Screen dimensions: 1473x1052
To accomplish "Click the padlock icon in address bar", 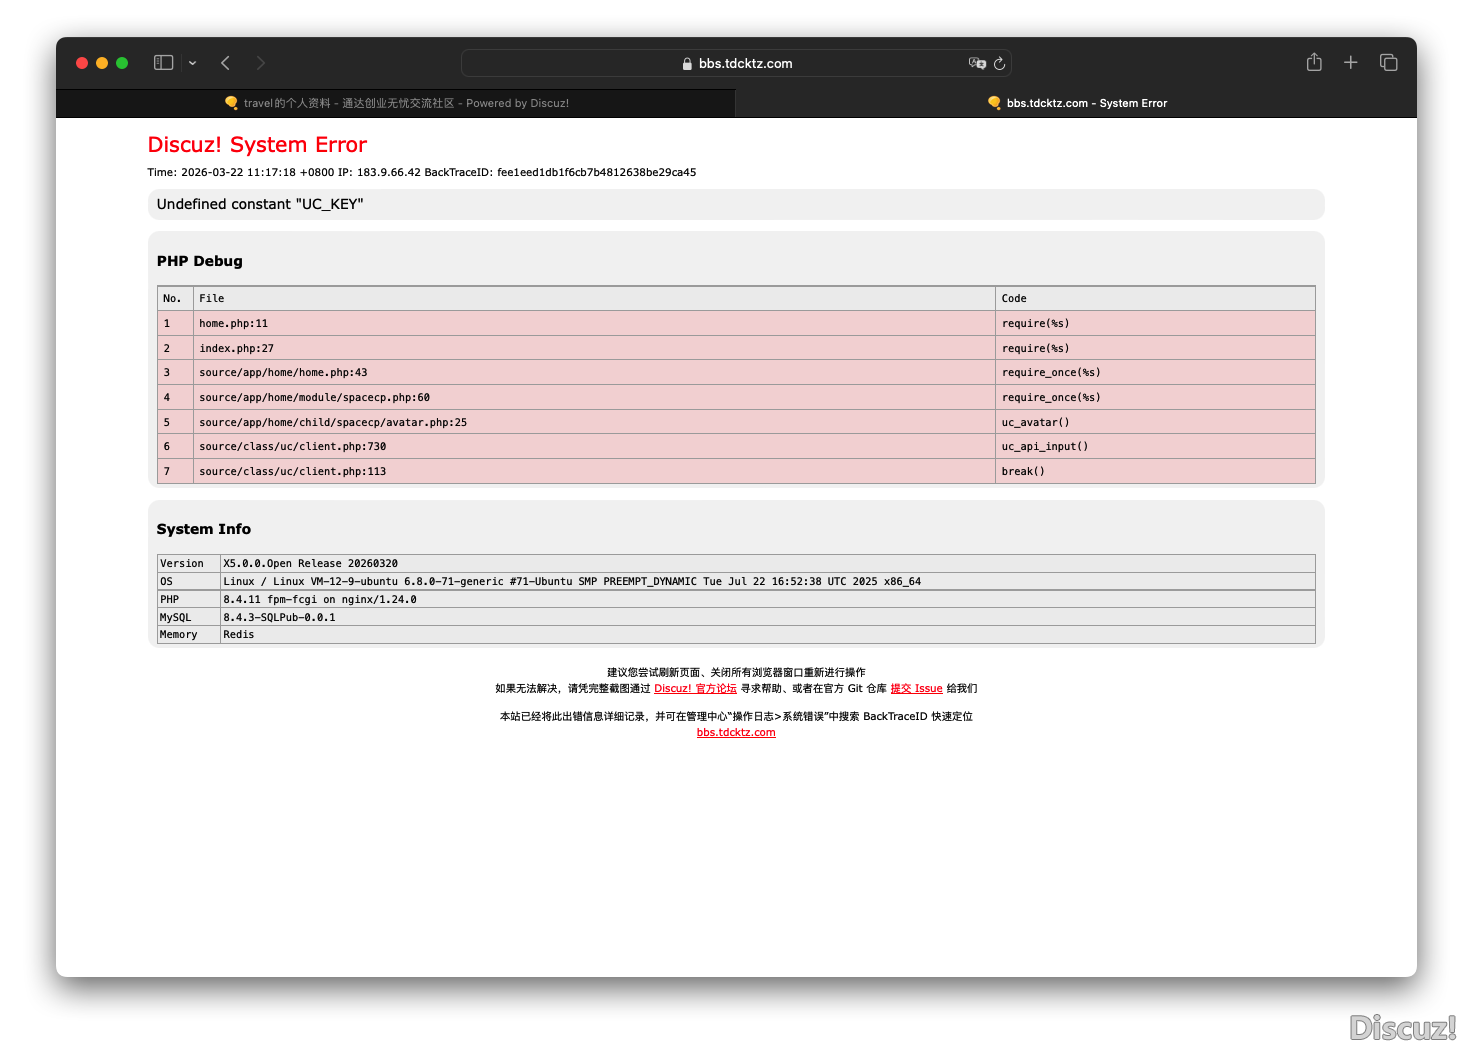I will point(687,64).
